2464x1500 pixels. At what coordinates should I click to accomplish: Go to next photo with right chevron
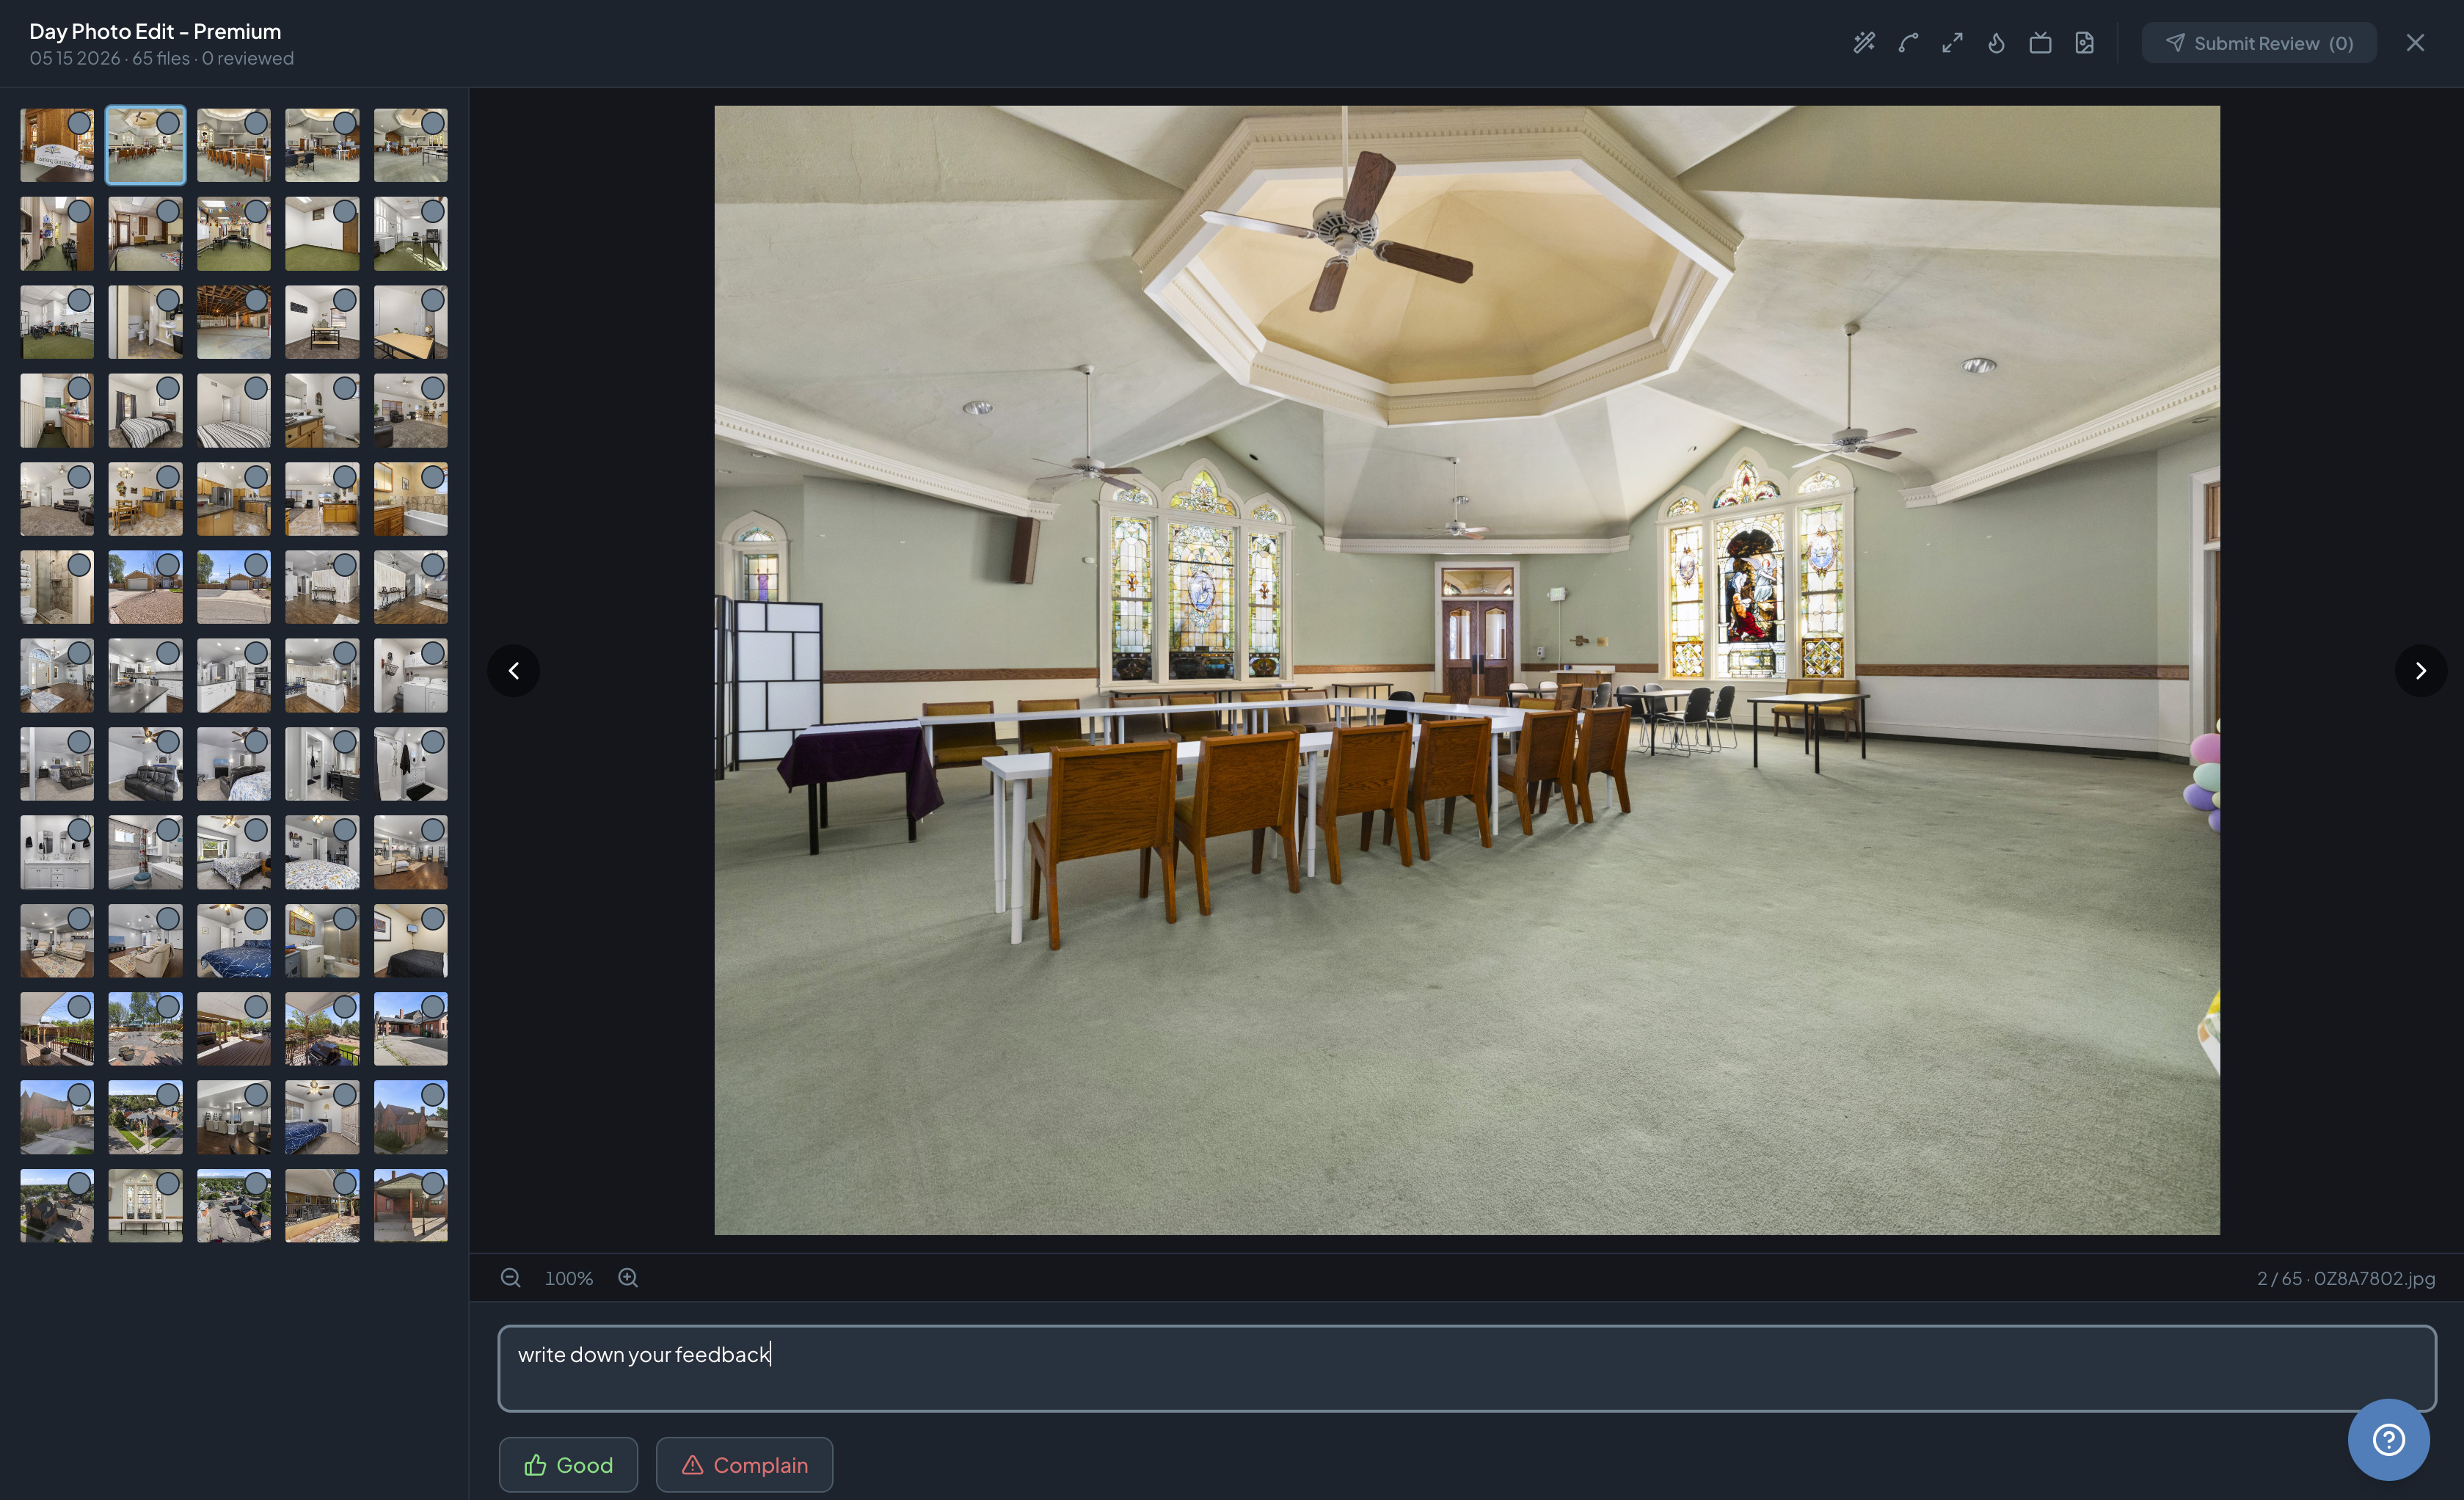click(x=2421, y=671)
